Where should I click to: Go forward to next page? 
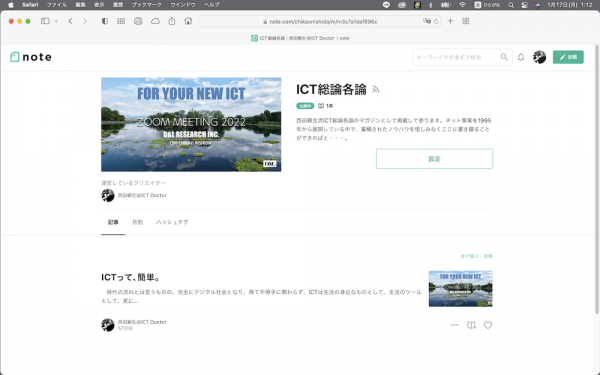(x=85, y=21)
